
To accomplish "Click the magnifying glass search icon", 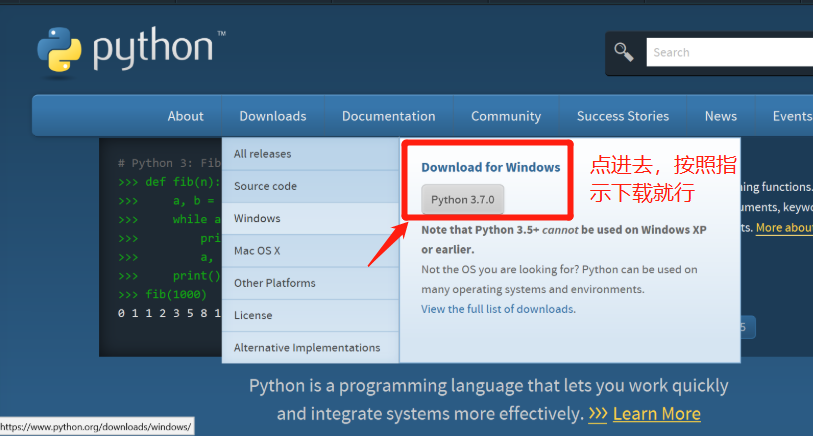I will point(624,52).
